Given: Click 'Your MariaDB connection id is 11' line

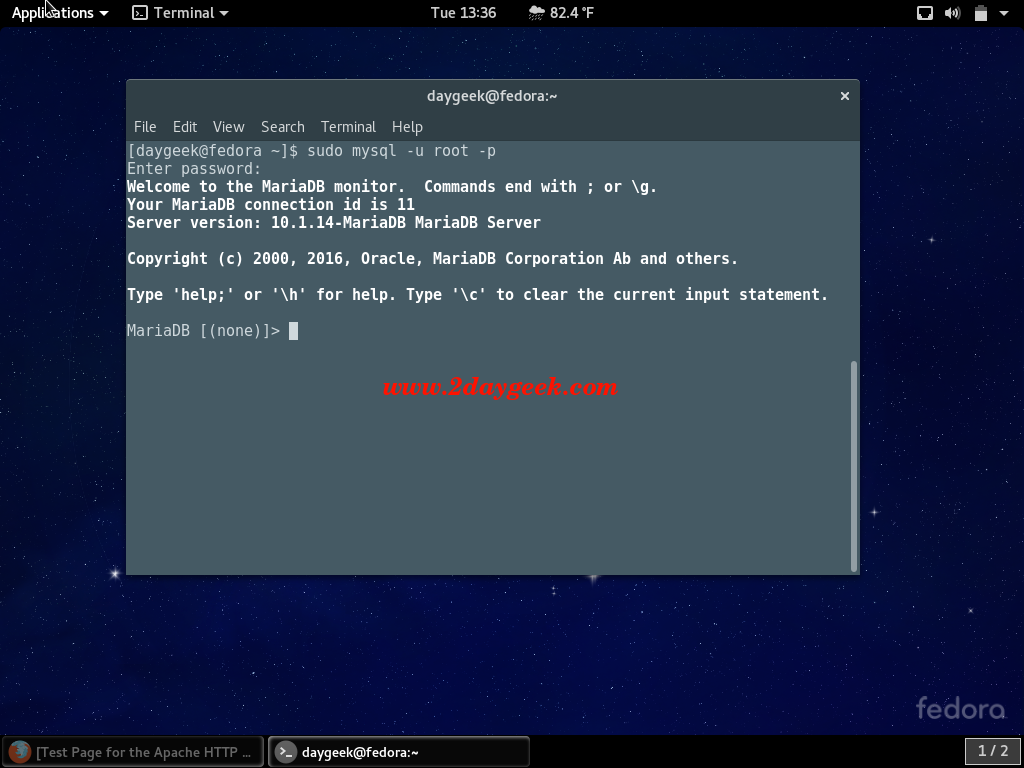Looking at the screenshot, I should 271,204.
